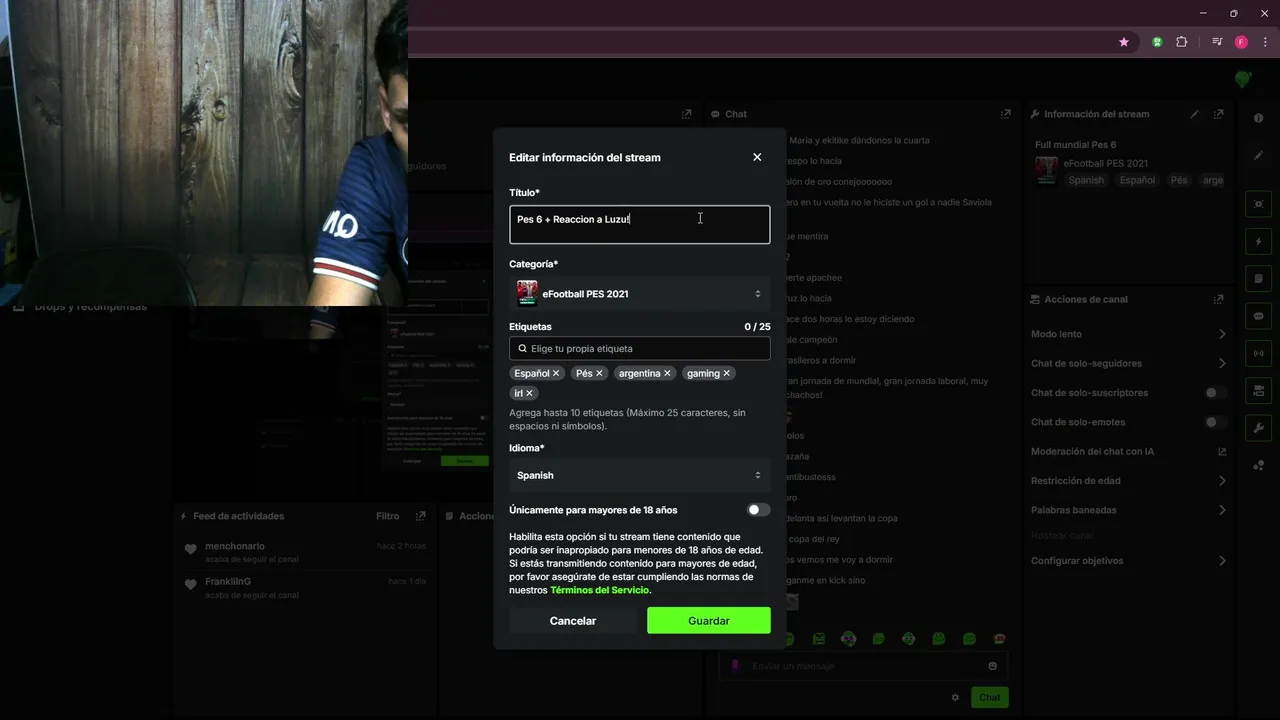Click the chat bubble icon in right sidebar
The height and width of the screenshot is (720, 1280).
pos(1258,316)
